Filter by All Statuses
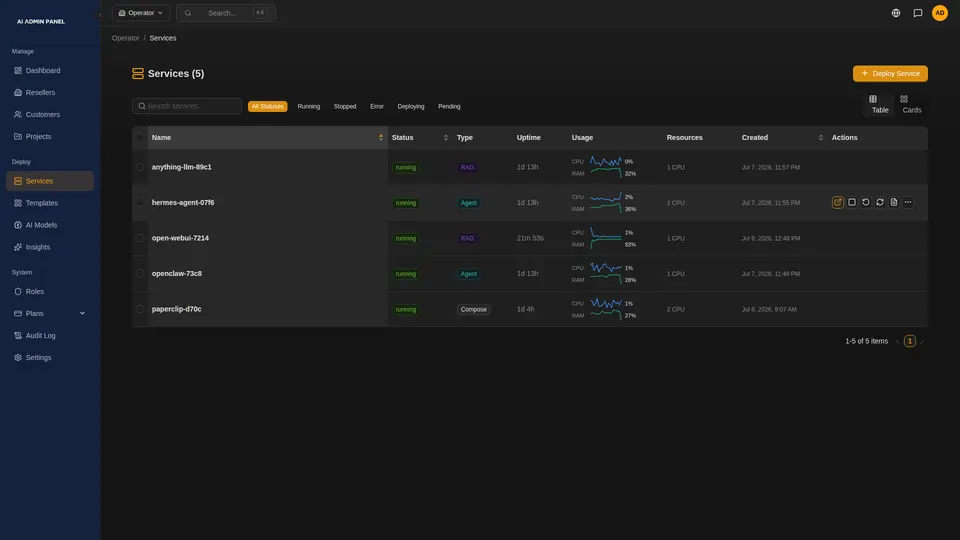Viewport: 960px width, 540px height. 268,107
